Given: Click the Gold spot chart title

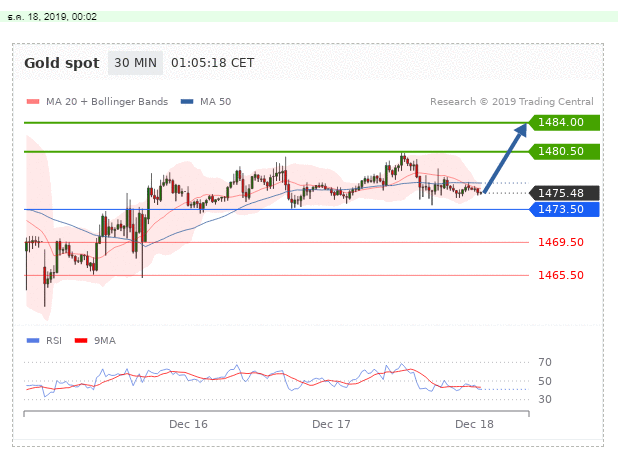Looking at the screenshot, I should tap(61, 63).
